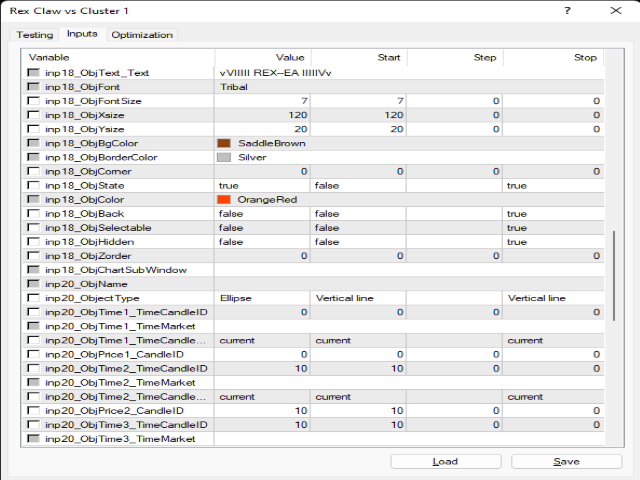Open the Tribal font value field
This screenshot has width=640, height=480.
pos(262,87)
